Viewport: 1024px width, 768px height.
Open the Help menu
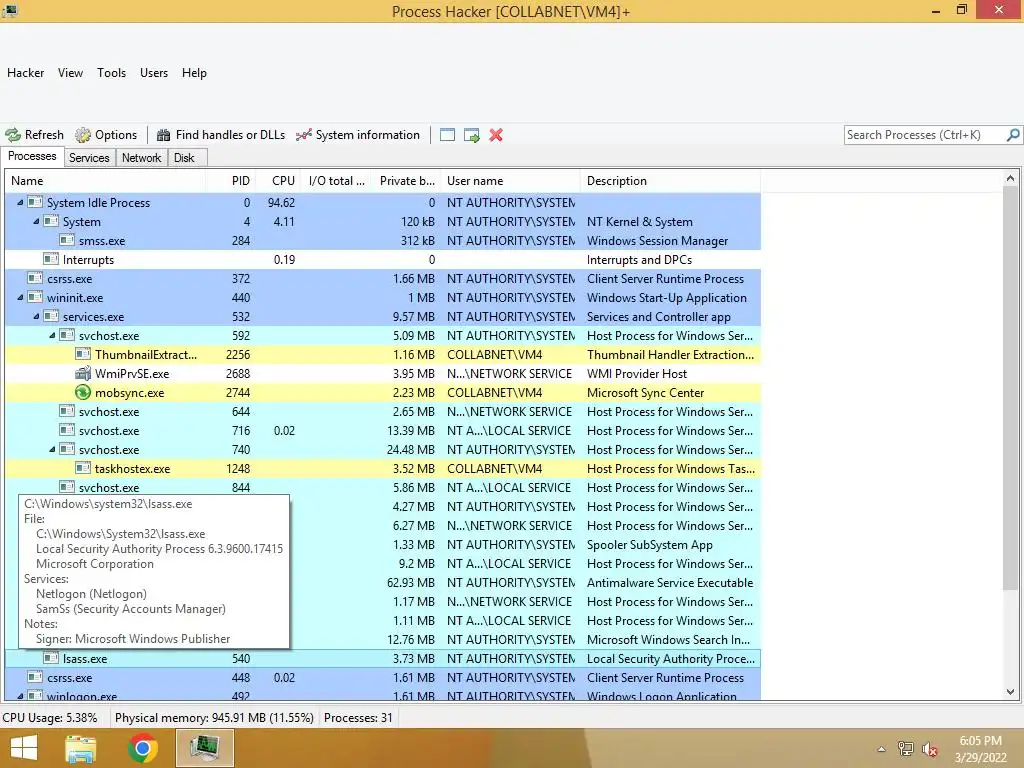click(194, 73)
